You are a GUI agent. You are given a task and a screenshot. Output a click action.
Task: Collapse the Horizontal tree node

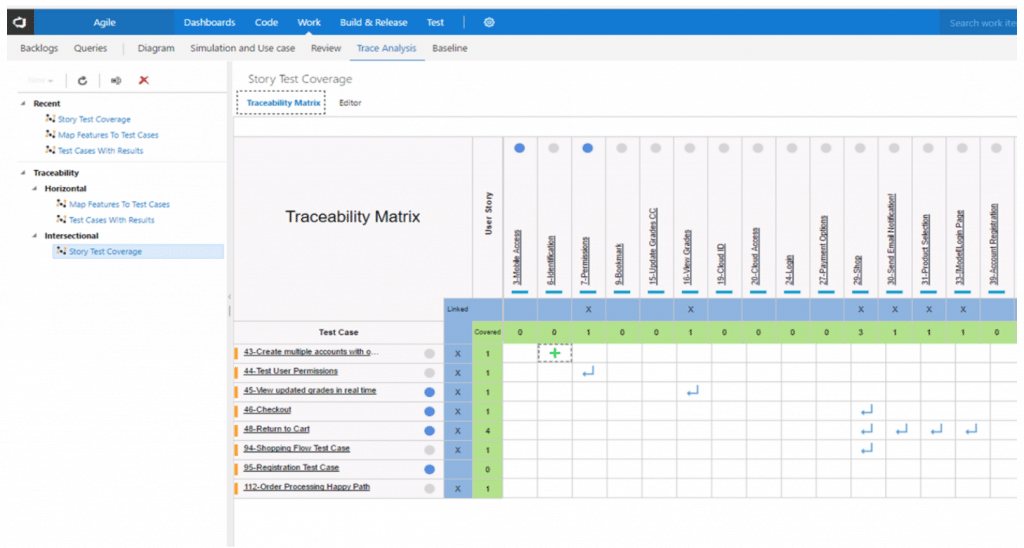coord(35,188)
